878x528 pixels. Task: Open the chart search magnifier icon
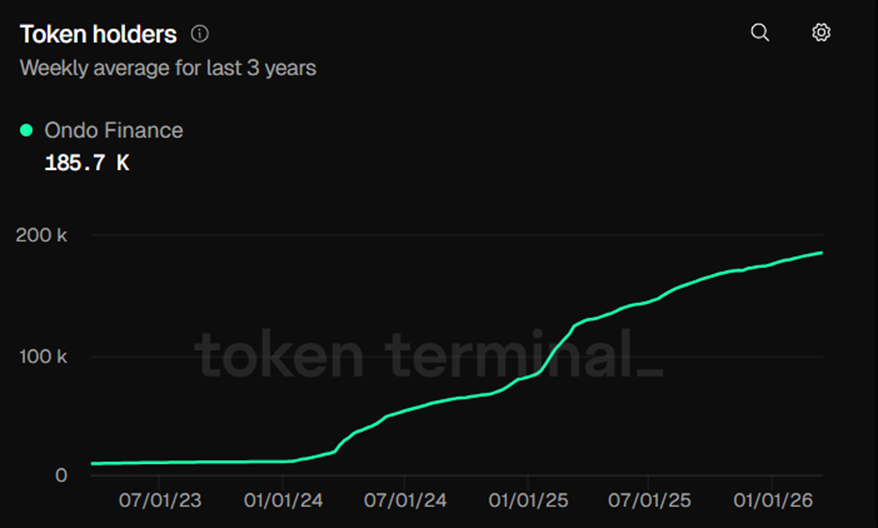pos(760,33)
